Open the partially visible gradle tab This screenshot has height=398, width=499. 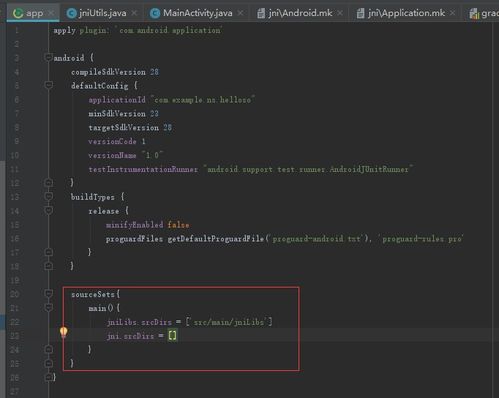[484, 13]
